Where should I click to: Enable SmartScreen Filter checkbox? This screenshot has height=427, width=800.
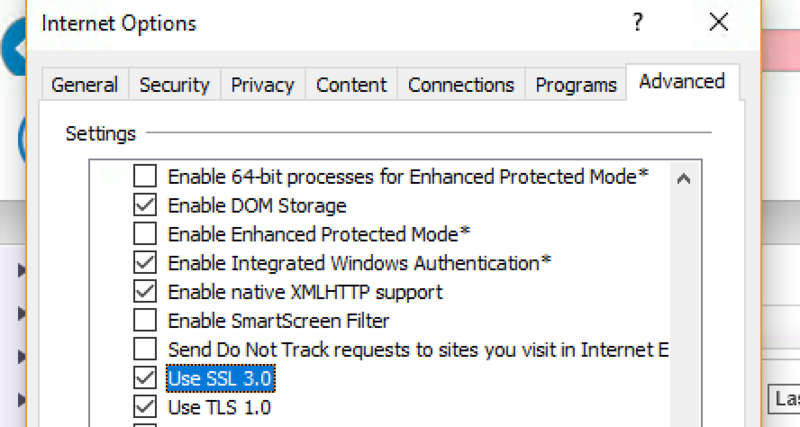coord(145,320)
